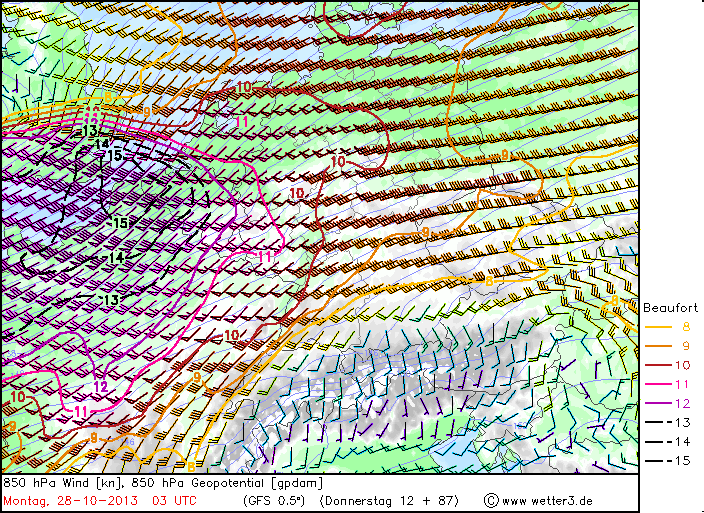Click the '(GFS 0.5°)' model label
The height and width of the screenshot is (513, 704).
(x=274, y=501)
